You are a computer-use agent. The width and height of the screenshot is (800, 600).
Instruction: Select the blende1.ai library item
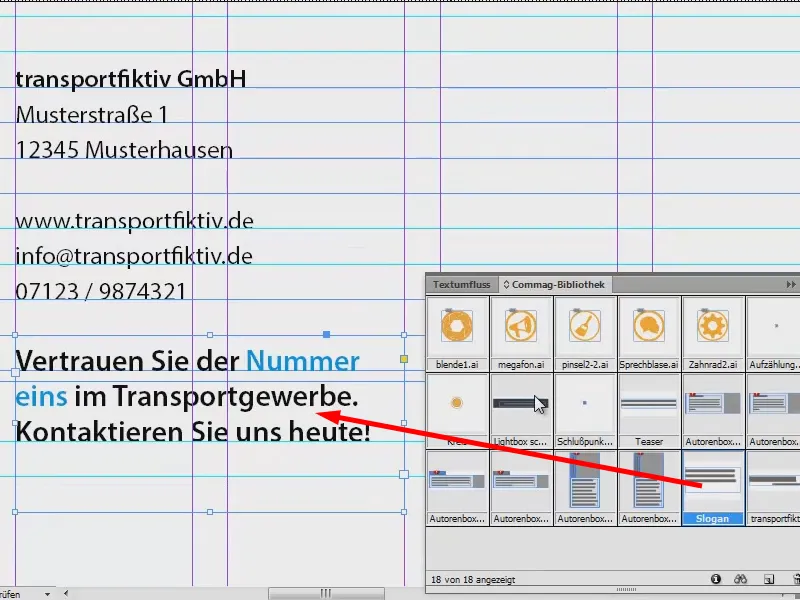coord(457,334)
